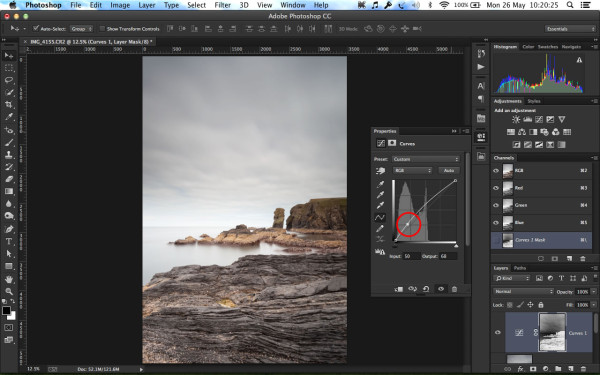Select the Eraser tool
The image size is (600, 375).
[8, 179]
